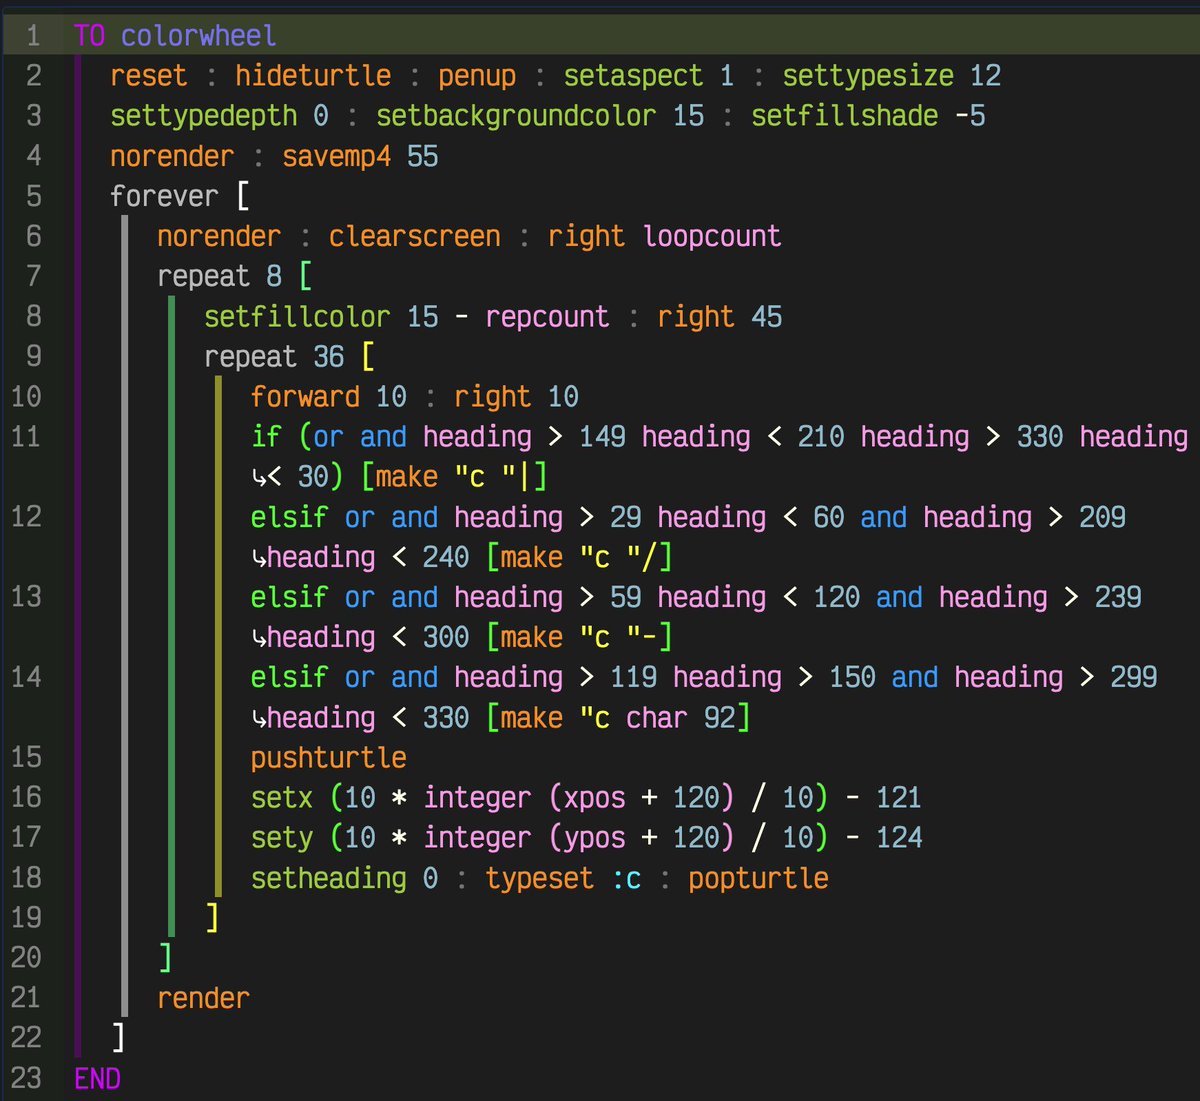Click the 'typeset' command
This screenshot has height=1101, width=1200.
point(540,878)
